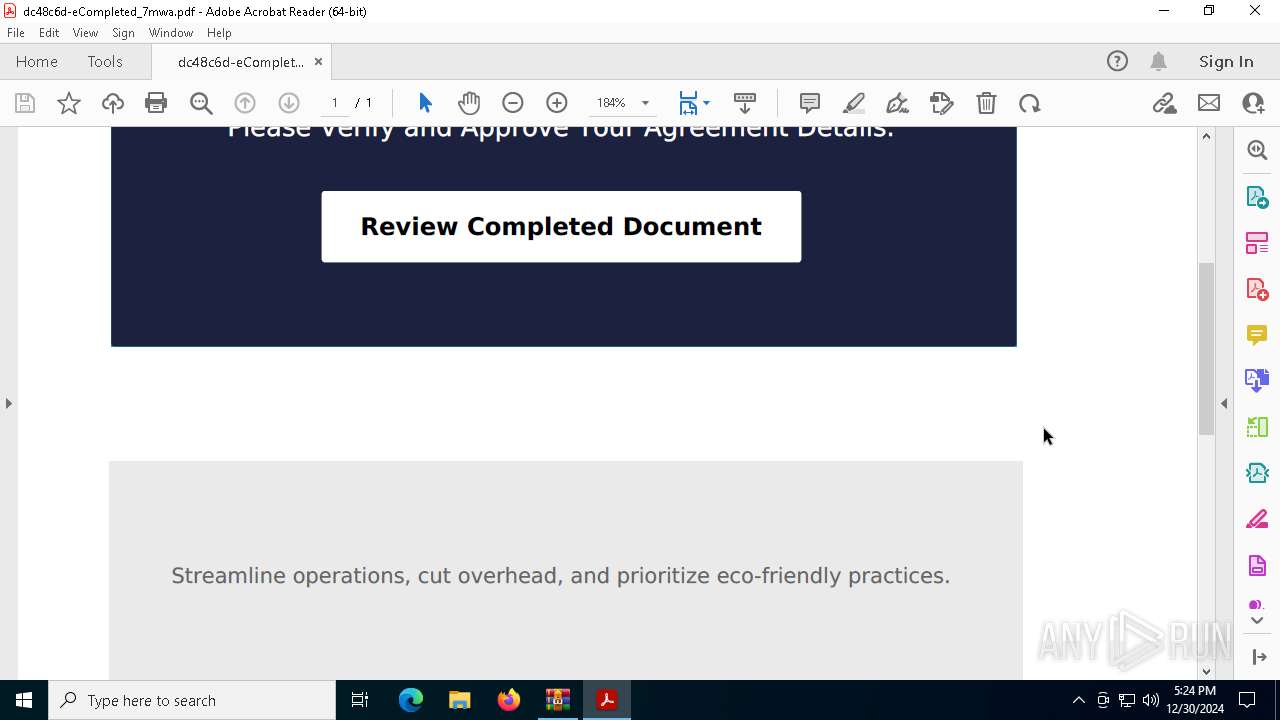Open the Window menu
This screenshot has height=720, width=1280.
pos(171,33)
